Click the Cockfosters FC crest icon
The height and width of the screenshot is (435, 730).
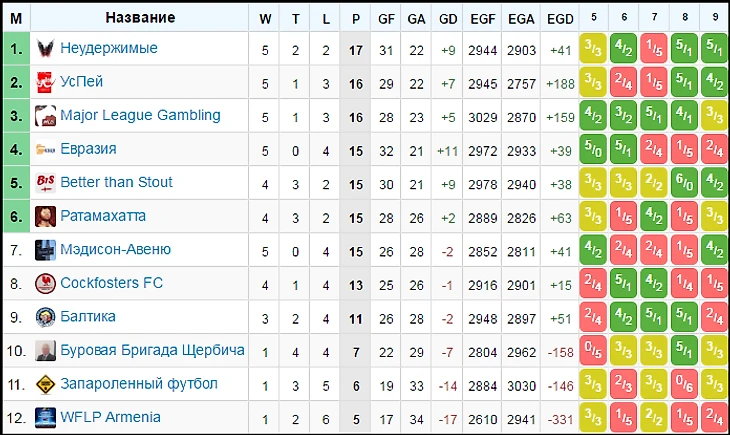[x=44, y=283]
